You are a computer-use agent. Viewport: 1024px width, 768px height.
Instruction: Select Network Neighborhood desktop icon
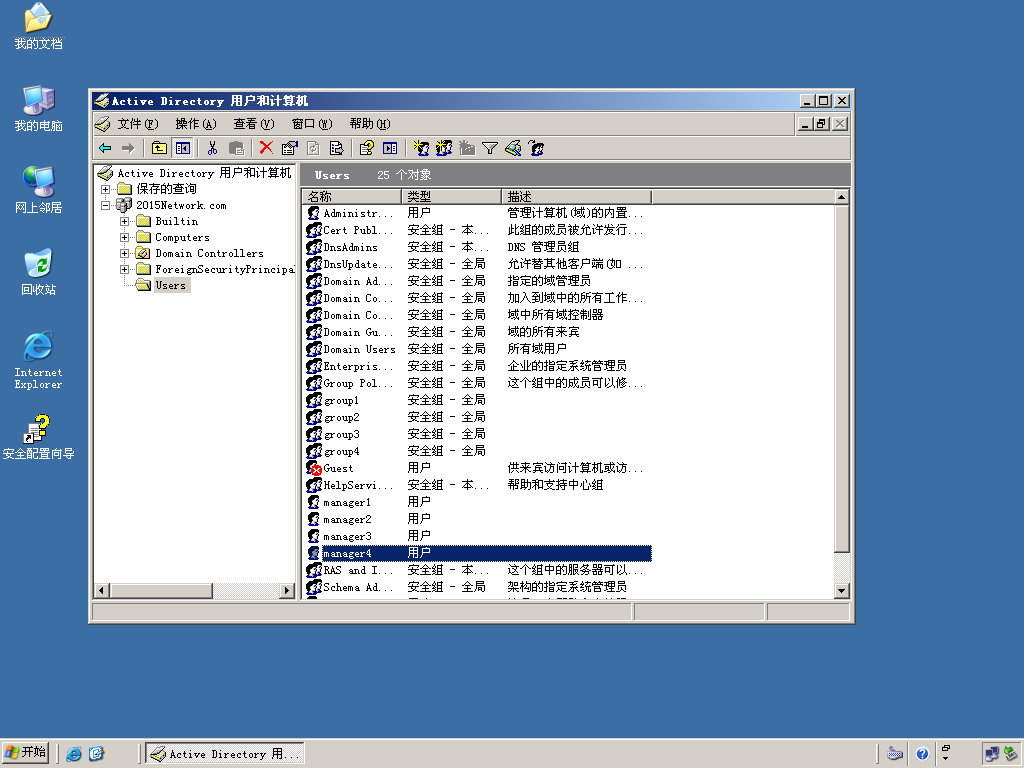pos(39,190)
